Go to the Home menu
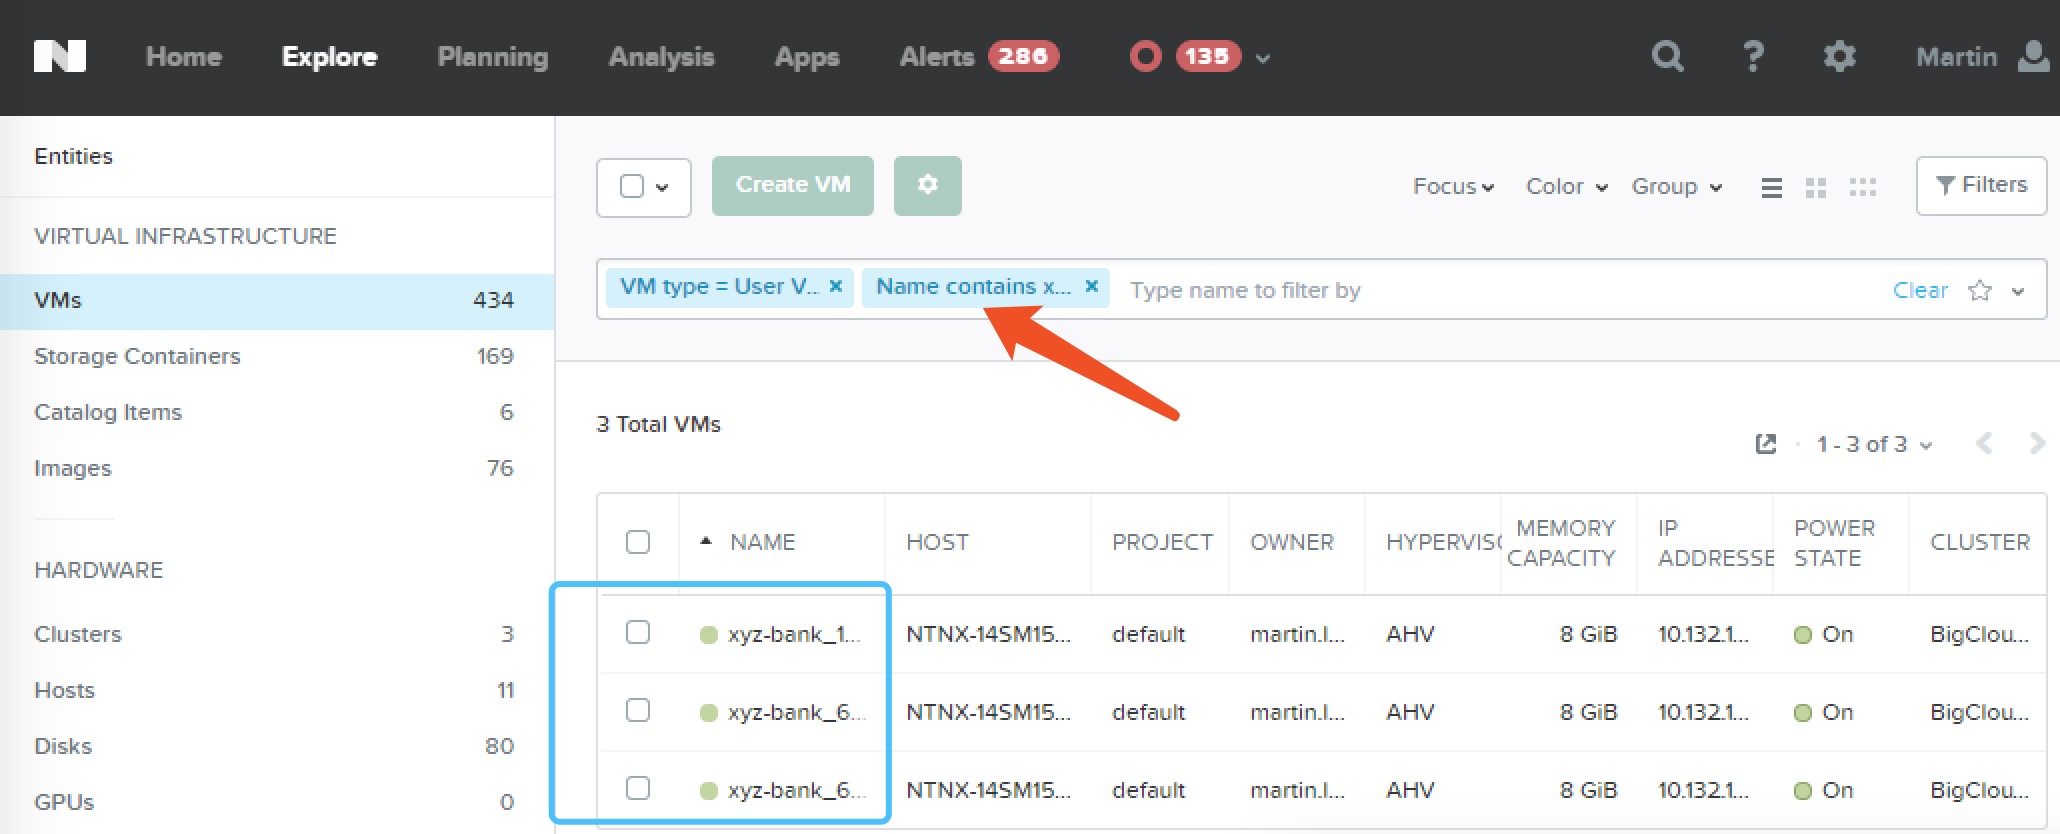The width and height of the screenshot is (2060, 834). pyautogui.click(x=184, y=56)
